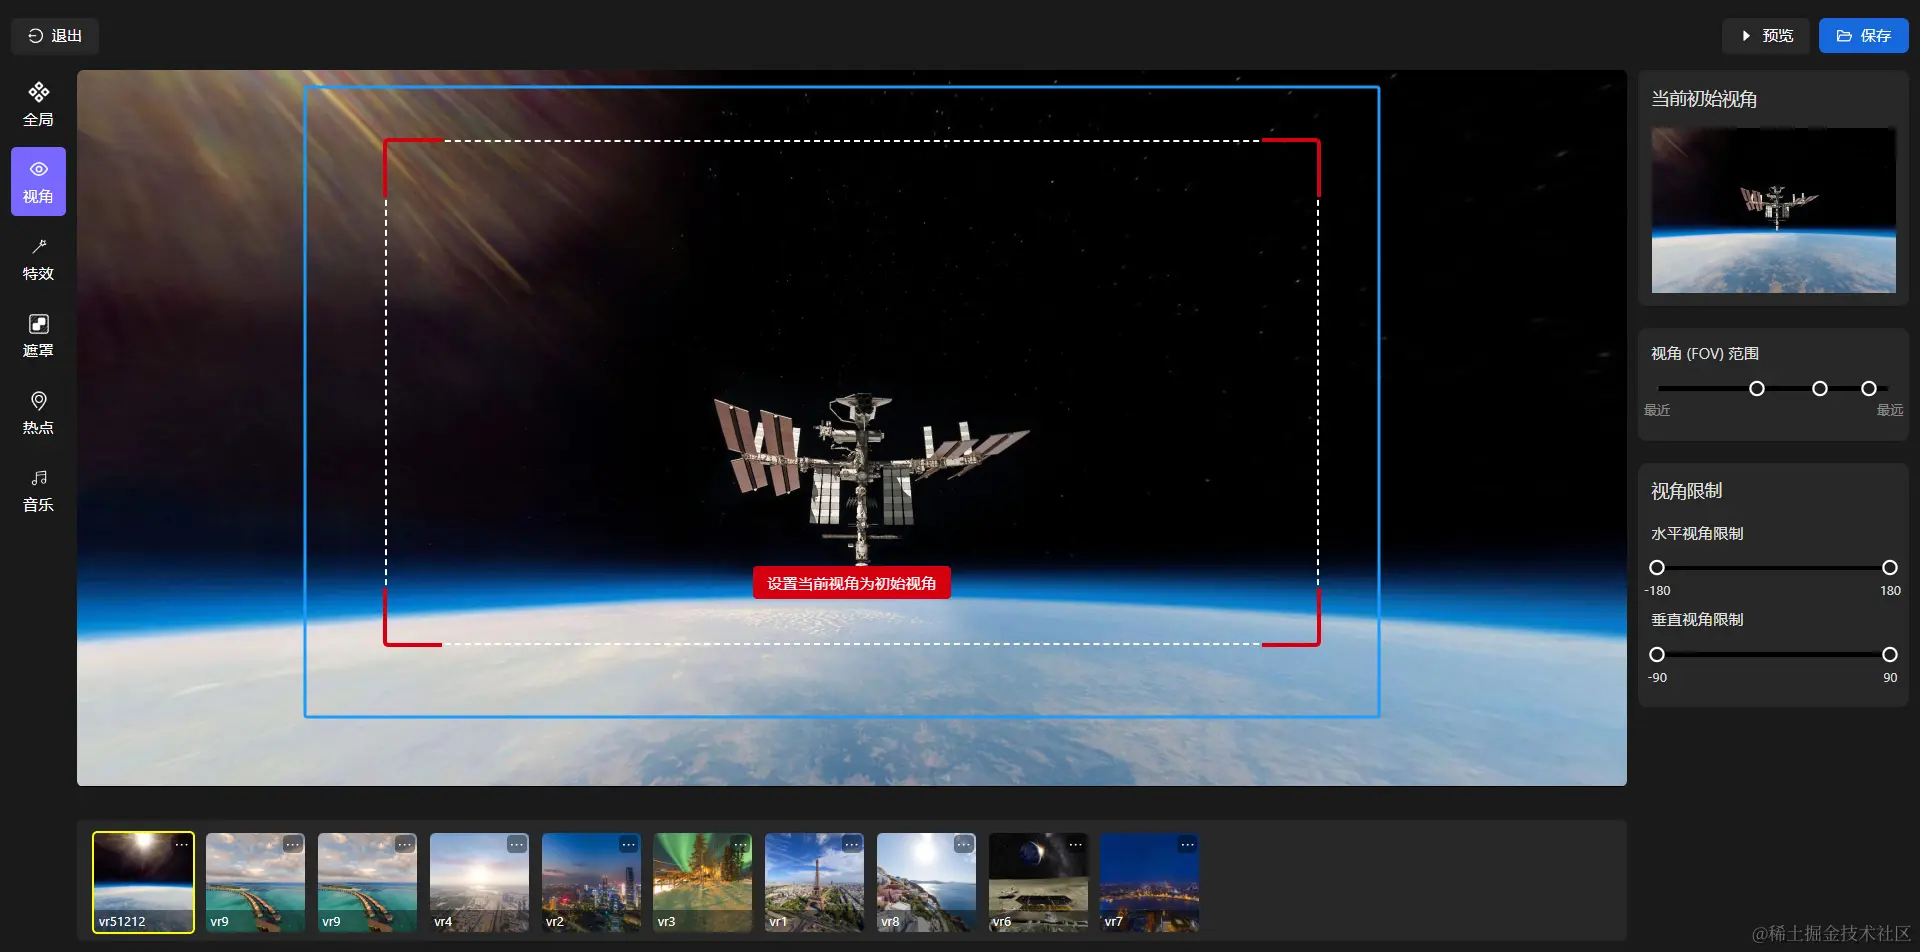Open the more menu on vr6 thumbnail

point(1075,845)
